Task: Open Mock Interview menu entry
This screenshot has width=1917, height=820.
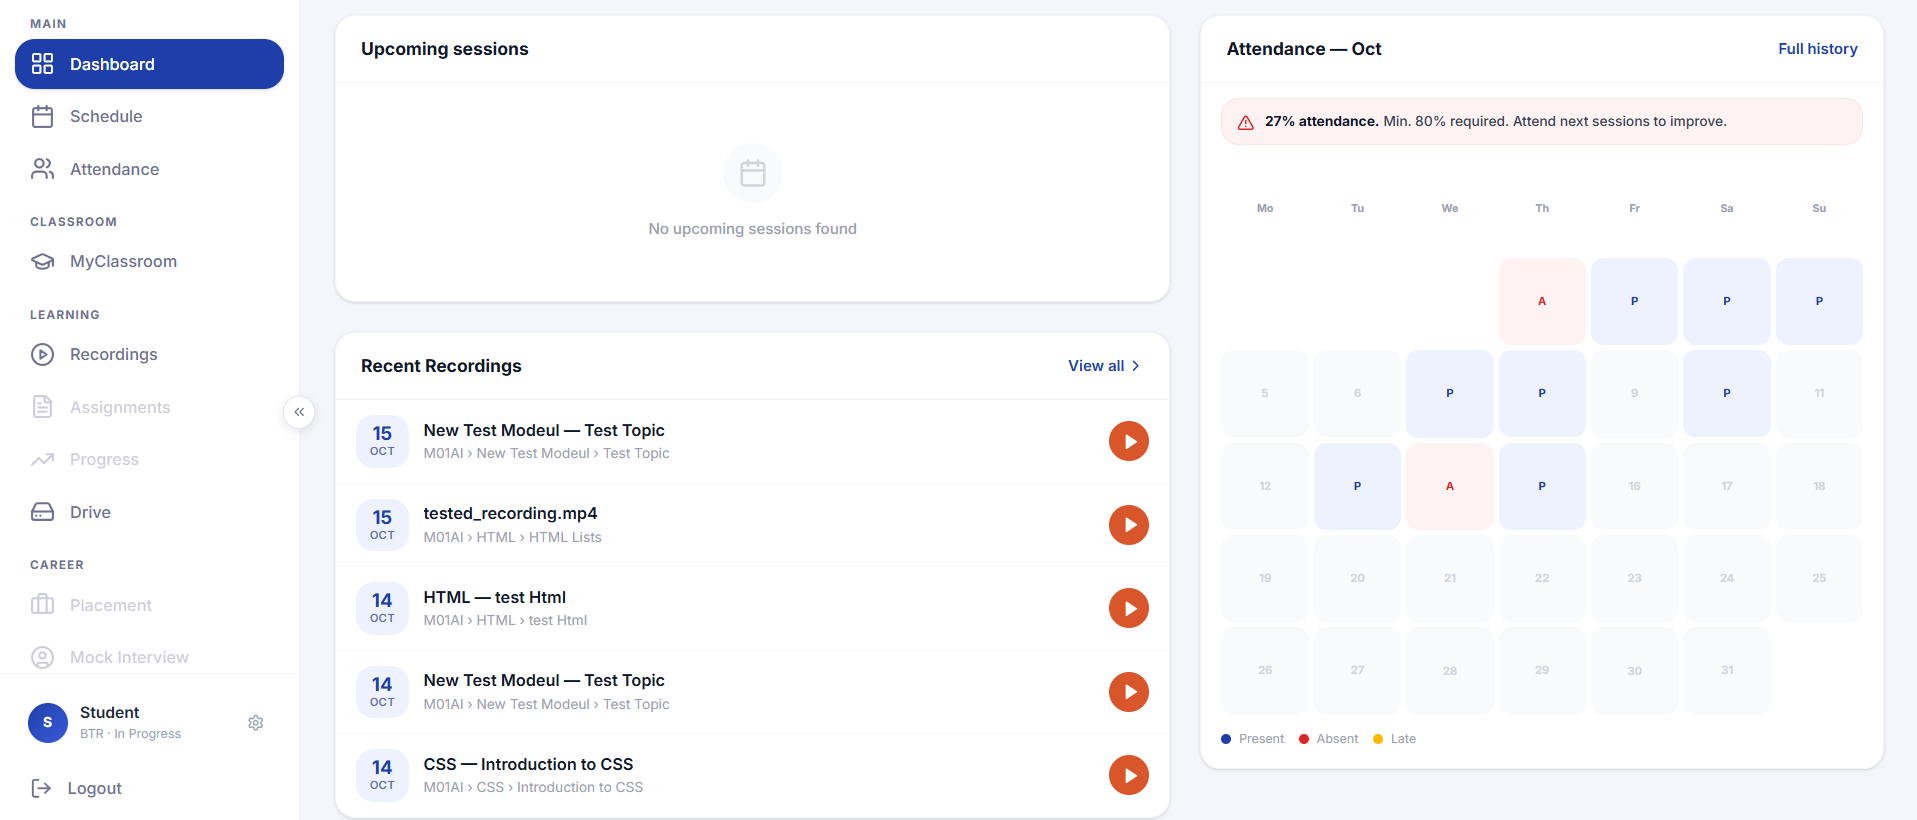Action: point(149,657)
